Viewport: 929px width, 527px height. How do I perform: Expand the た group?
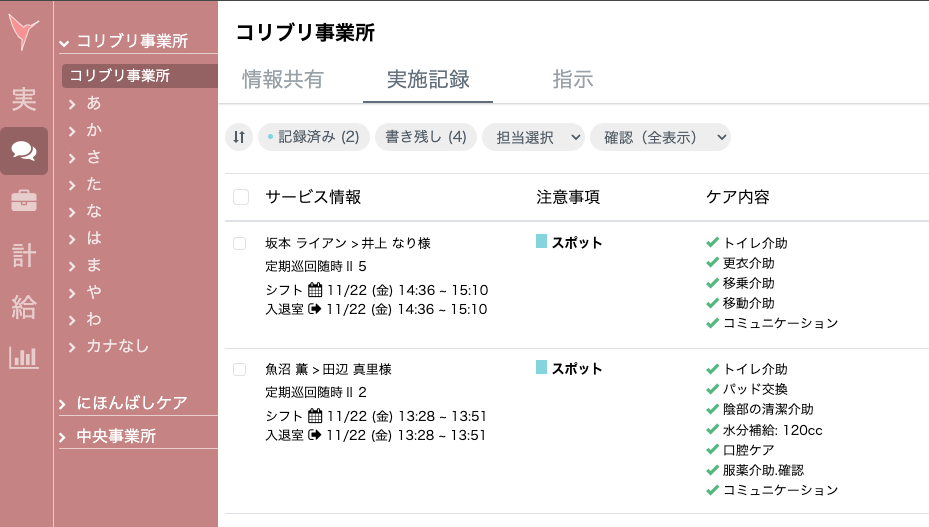pyautogui.click(x=72, y=185)
